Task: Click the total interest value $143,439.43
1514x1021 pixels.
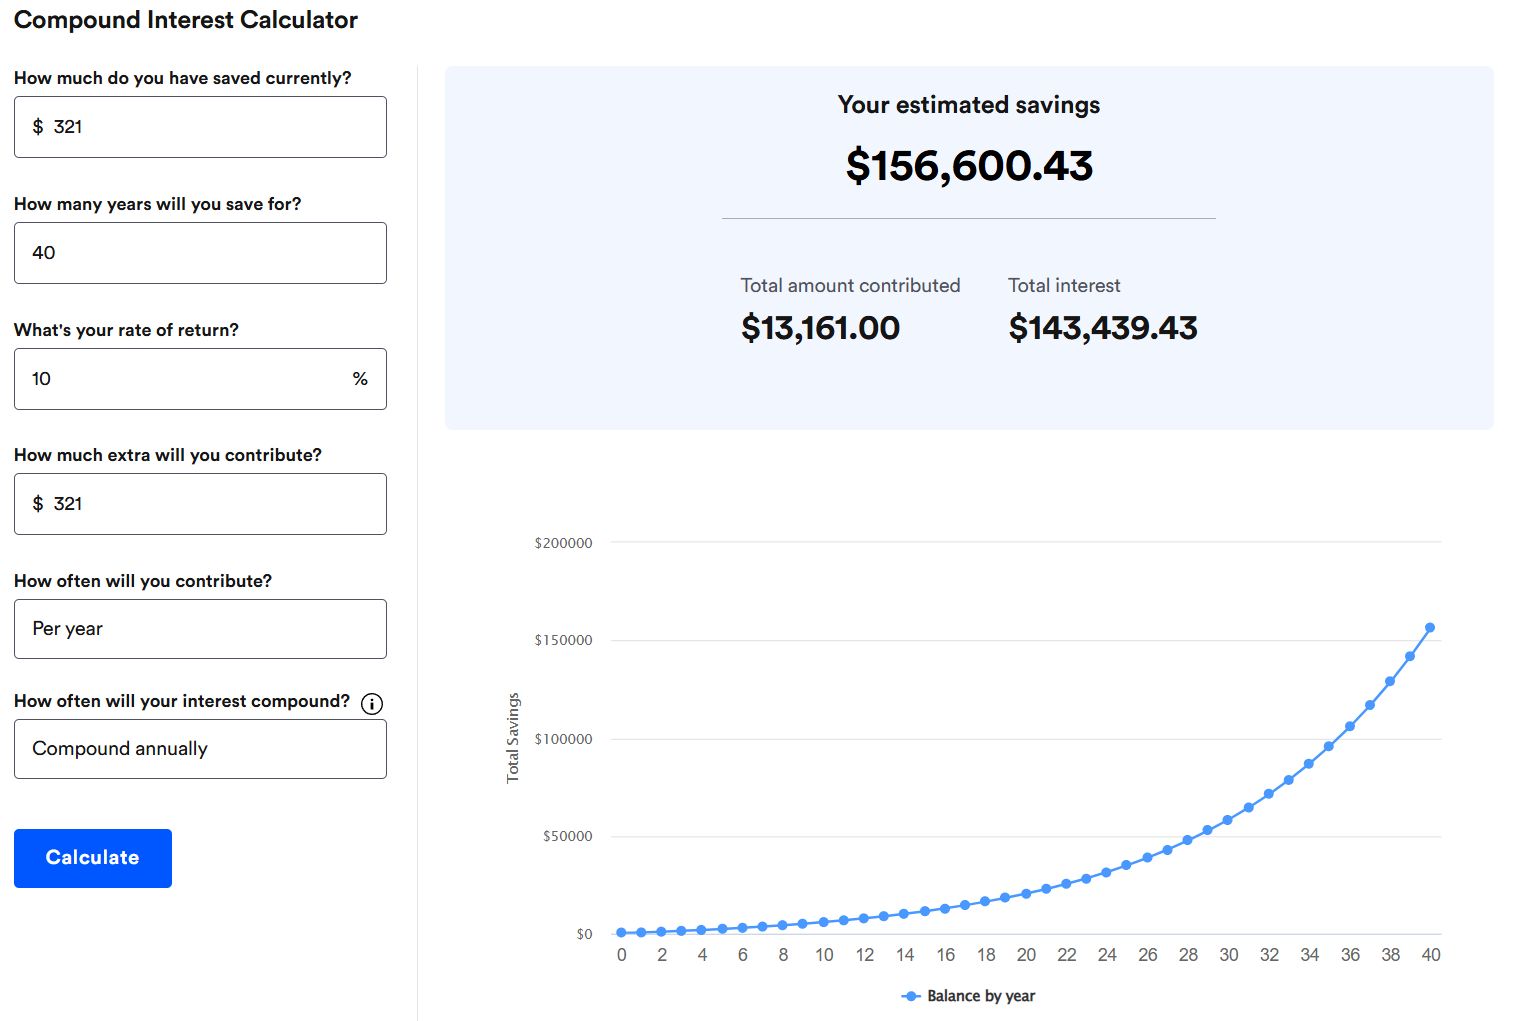Action: 1102,328
